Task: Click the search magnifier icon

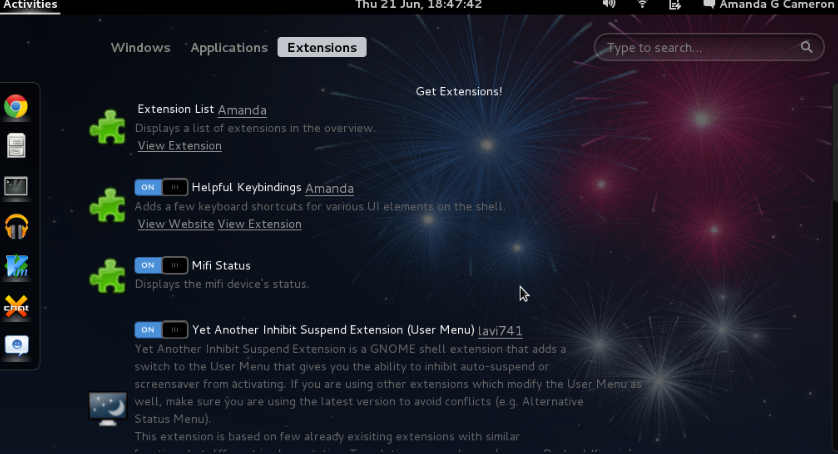Action: pos(806,47)
